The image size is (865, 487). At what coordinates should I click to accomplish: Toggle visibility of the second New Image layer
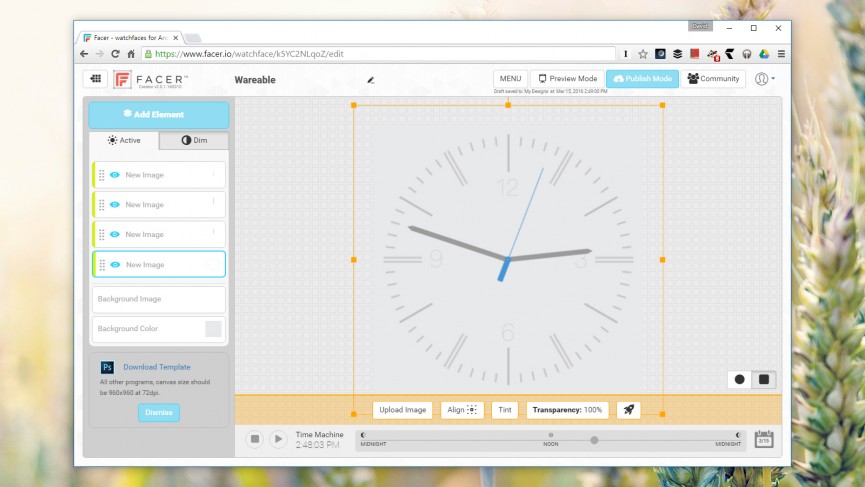(x=114, y=205)
